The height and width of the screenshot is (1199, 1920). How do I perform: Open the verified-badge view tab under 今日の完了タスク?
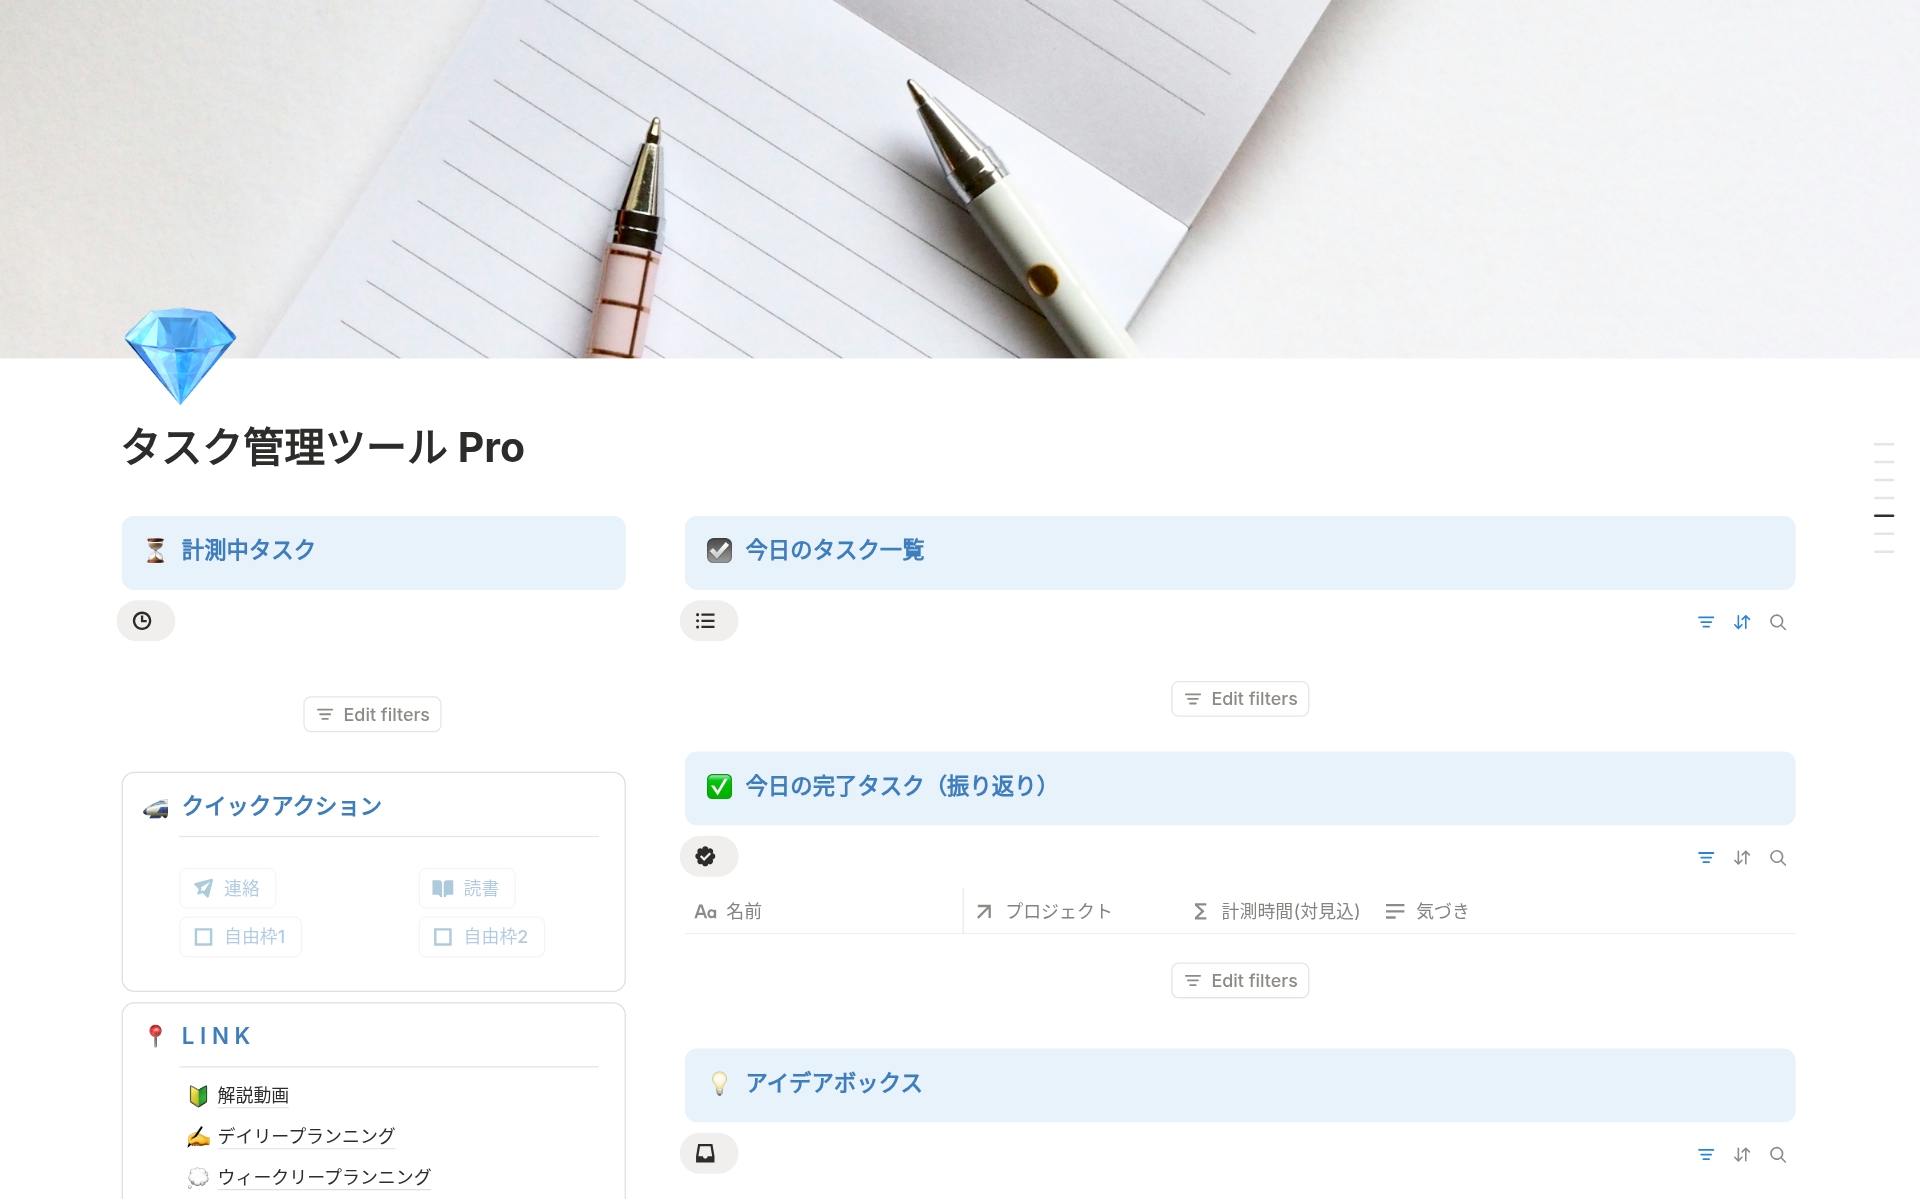tap(709, 857)
